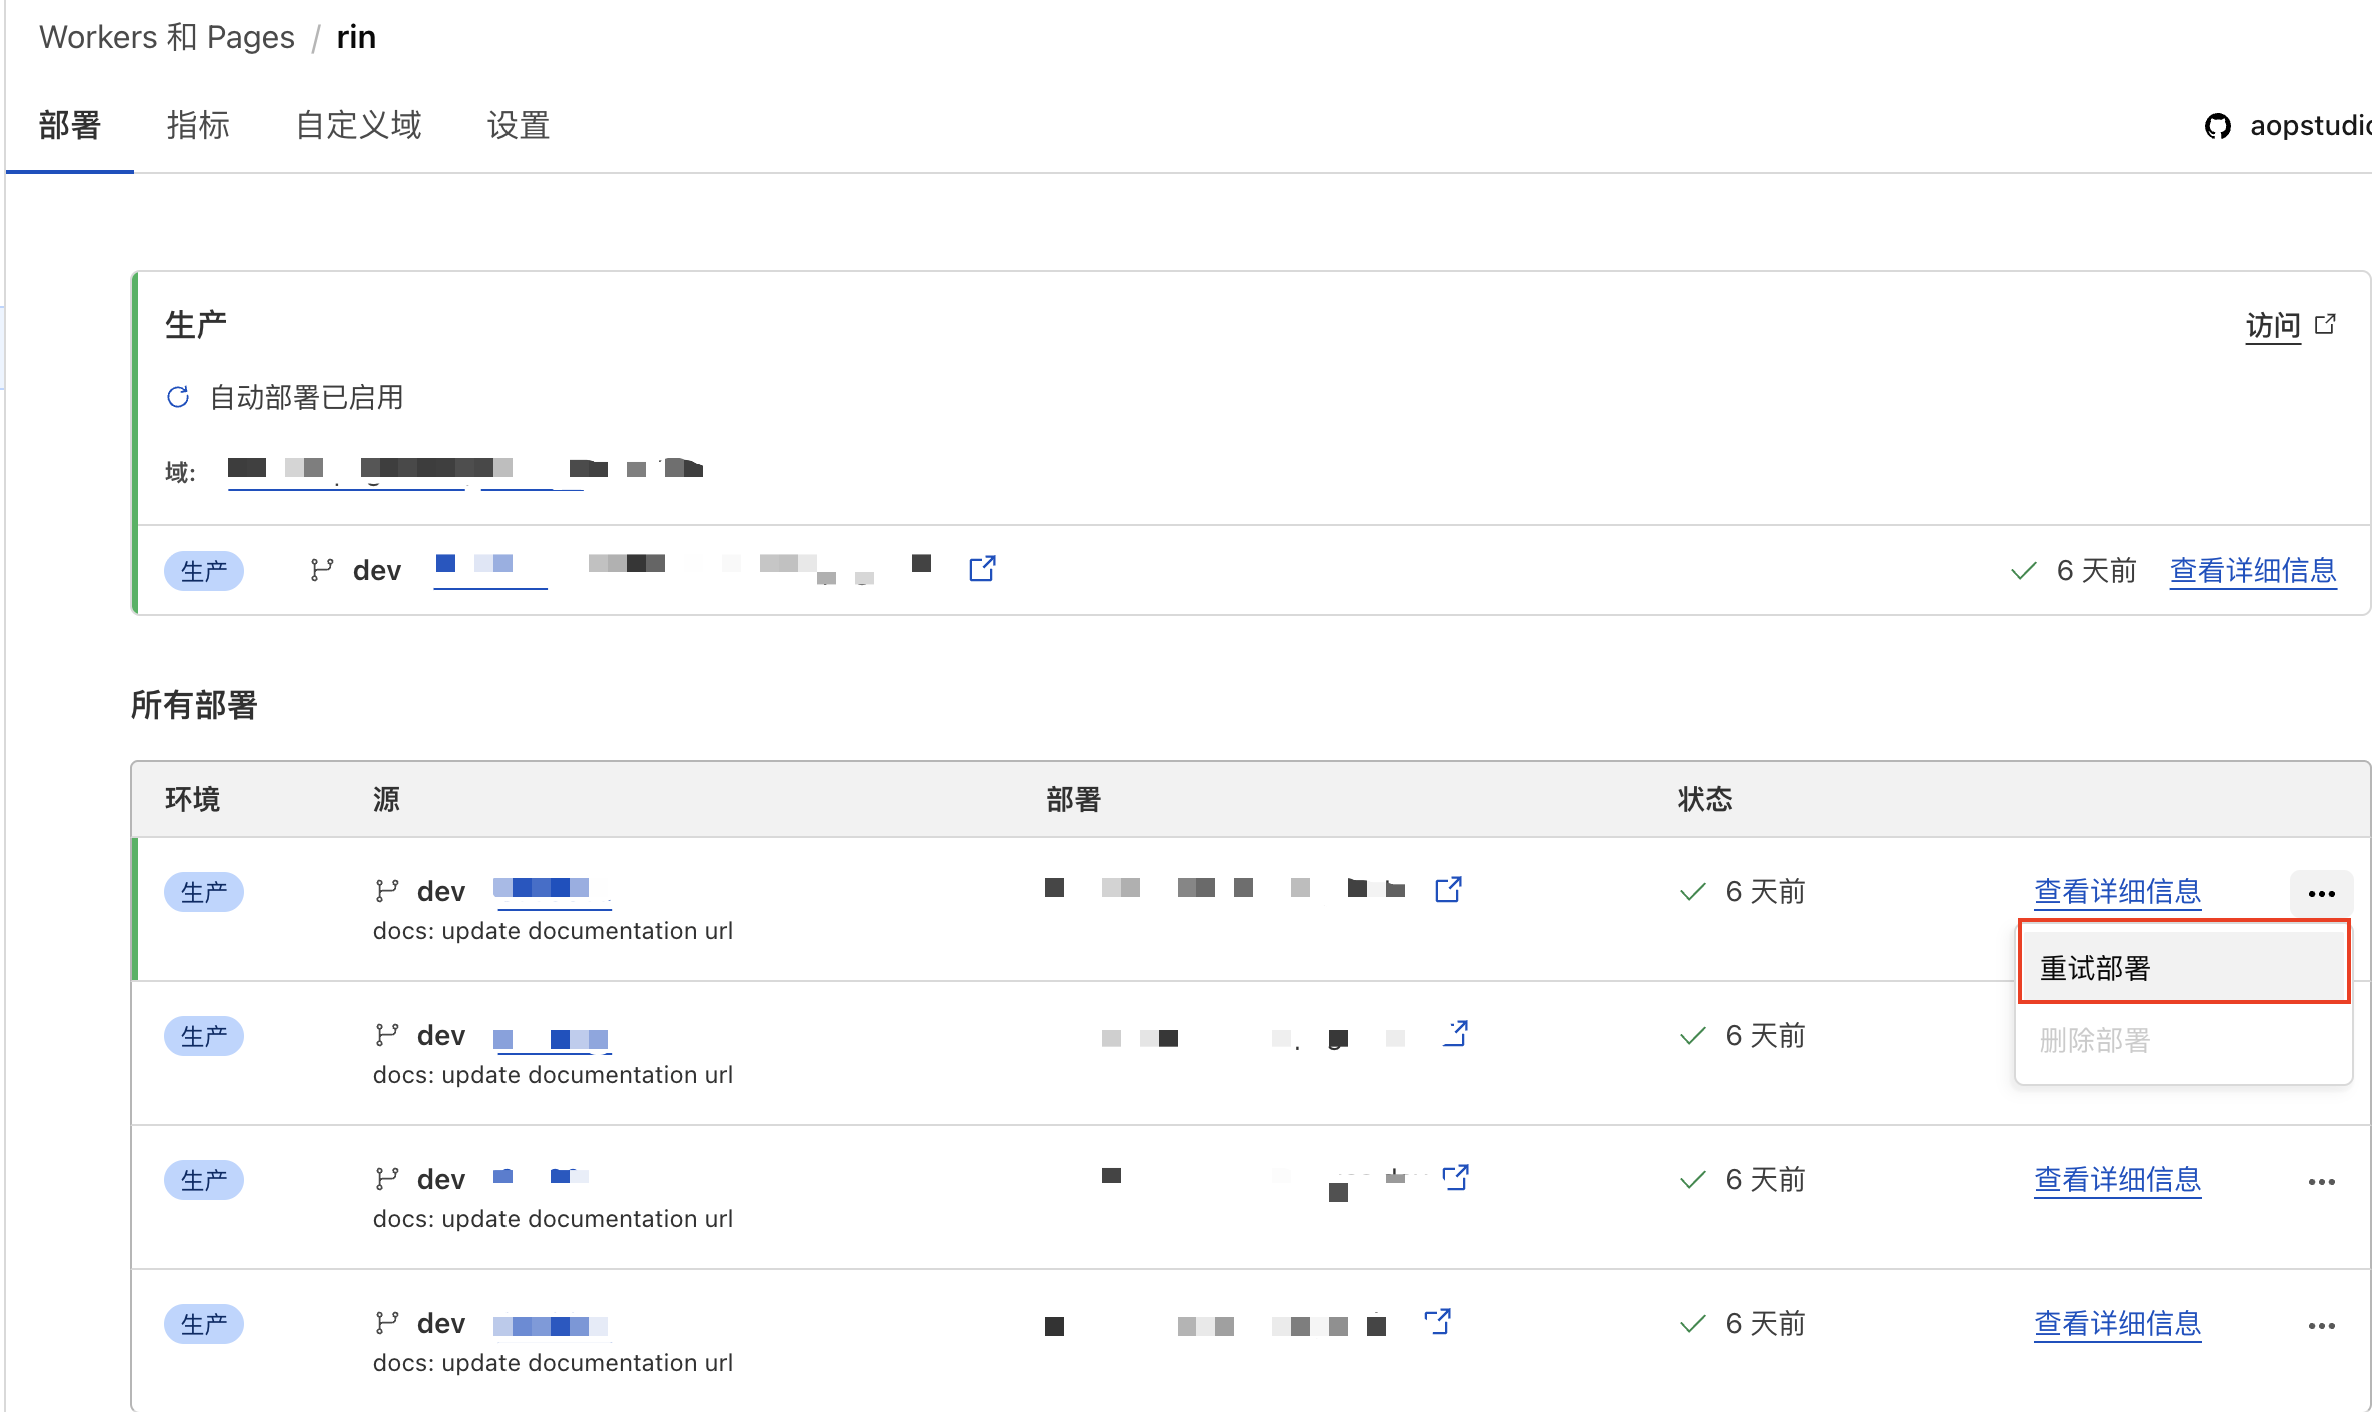
Task: Go to the 设置 tab
Action: pos(518,126)
